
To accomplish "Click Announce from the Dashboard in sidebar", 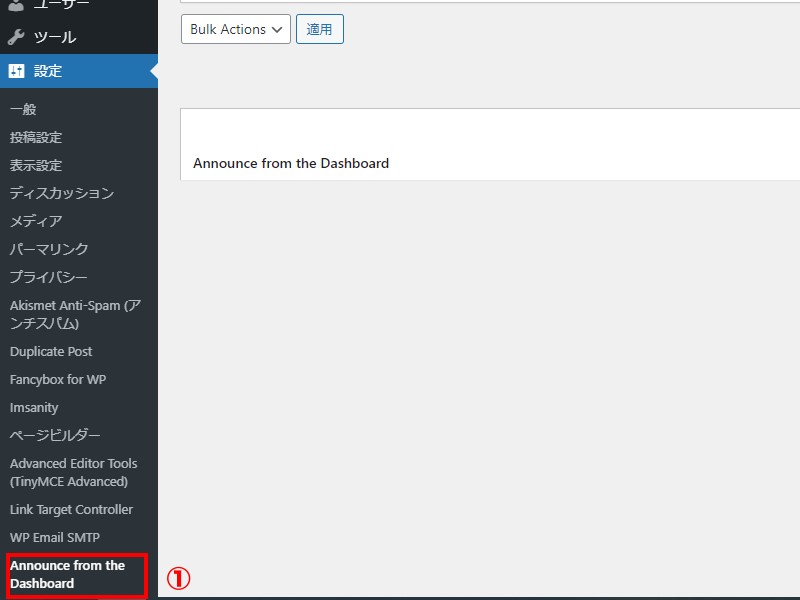I will [x=67, y=574].
